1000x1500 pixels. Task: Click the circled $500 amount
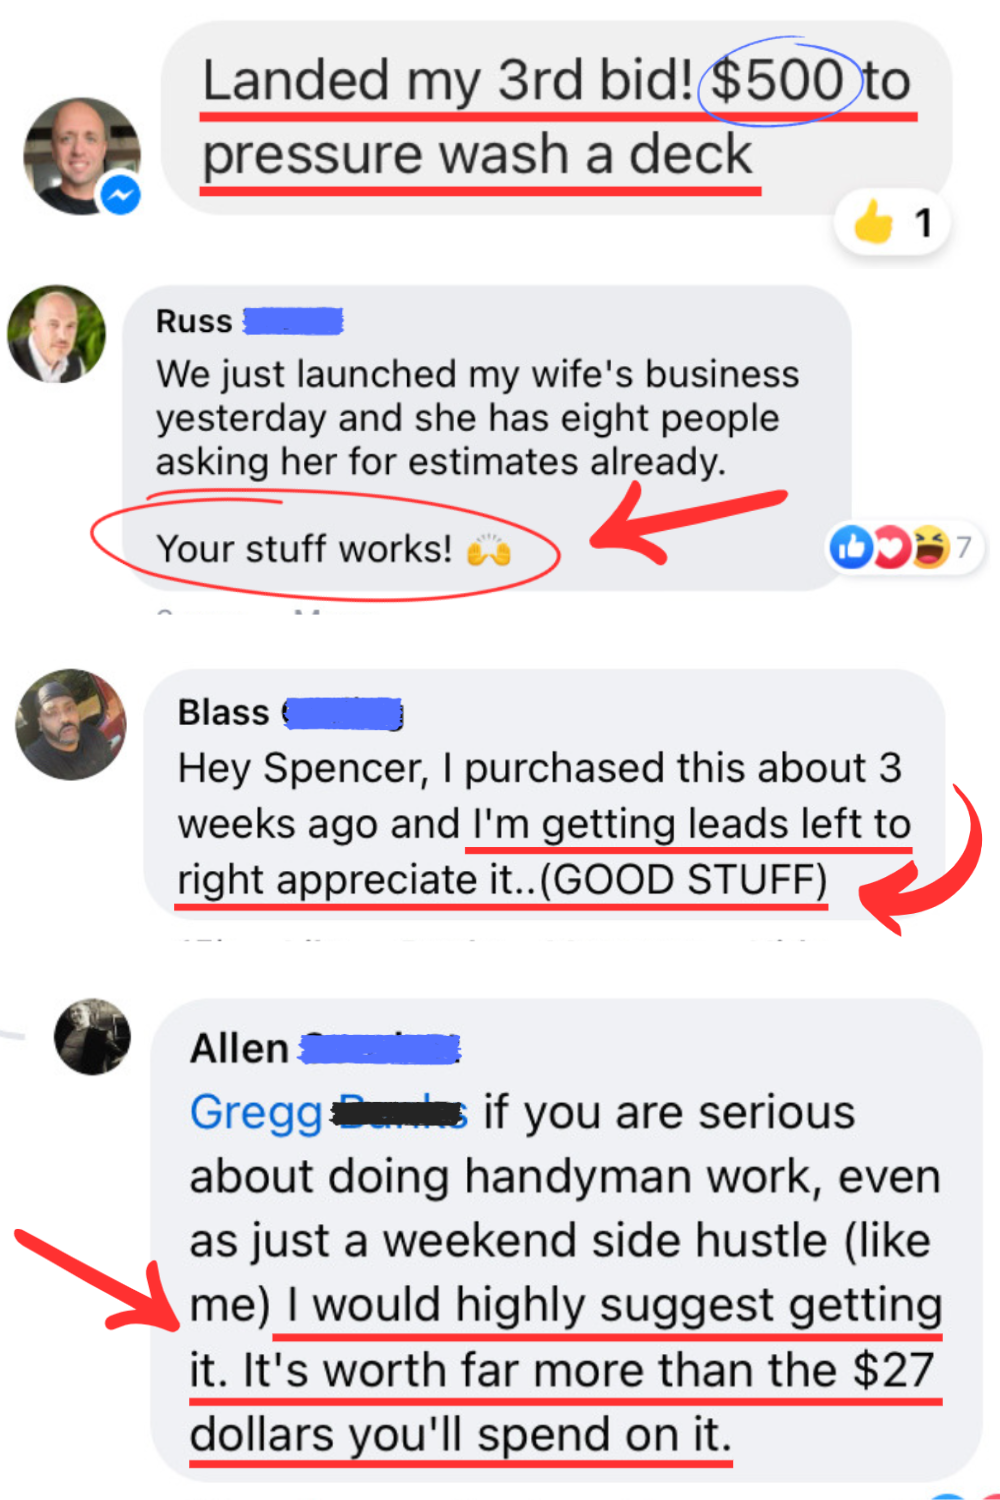tap(777, 80)
